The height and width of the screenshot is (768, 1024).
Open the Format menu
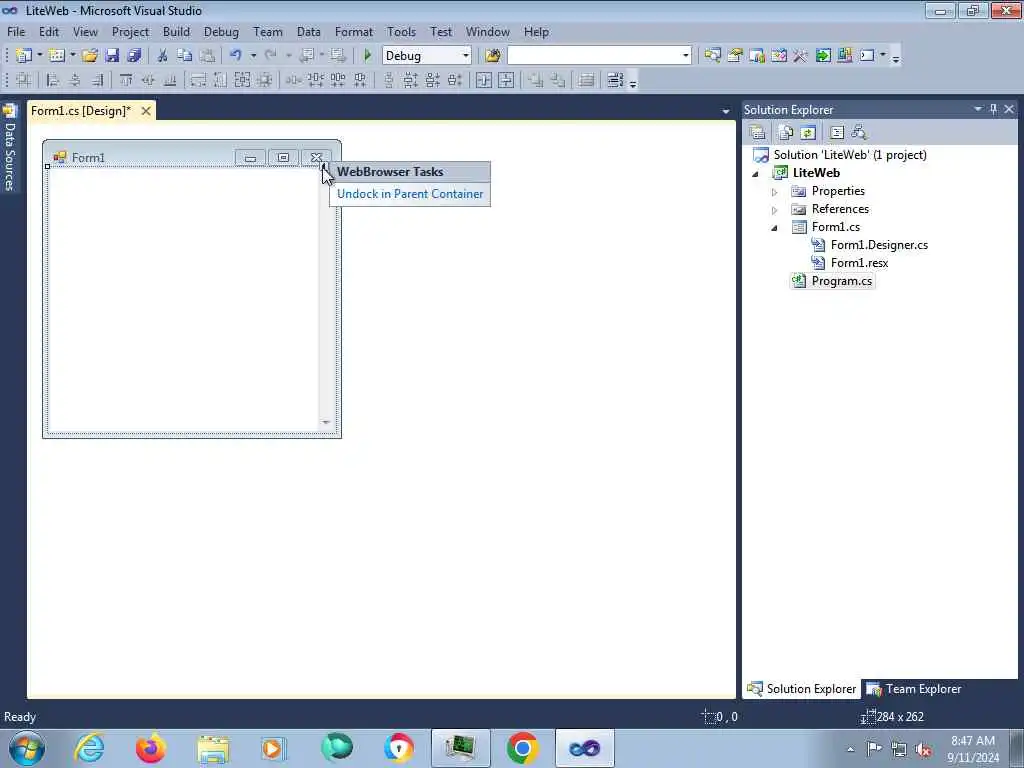coord(353,31)
